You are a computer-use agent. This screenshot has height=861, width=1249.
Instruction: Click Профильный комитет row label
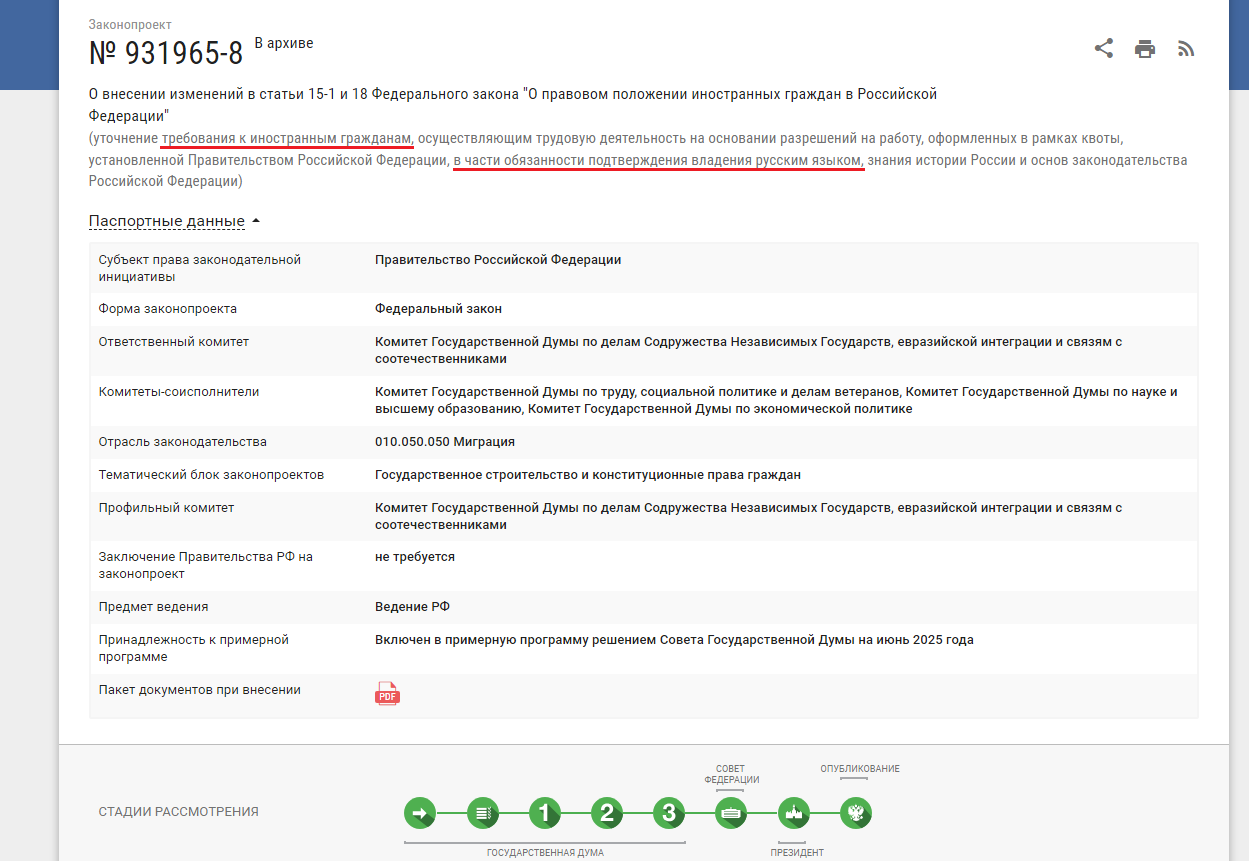click(x=166, y=508)
